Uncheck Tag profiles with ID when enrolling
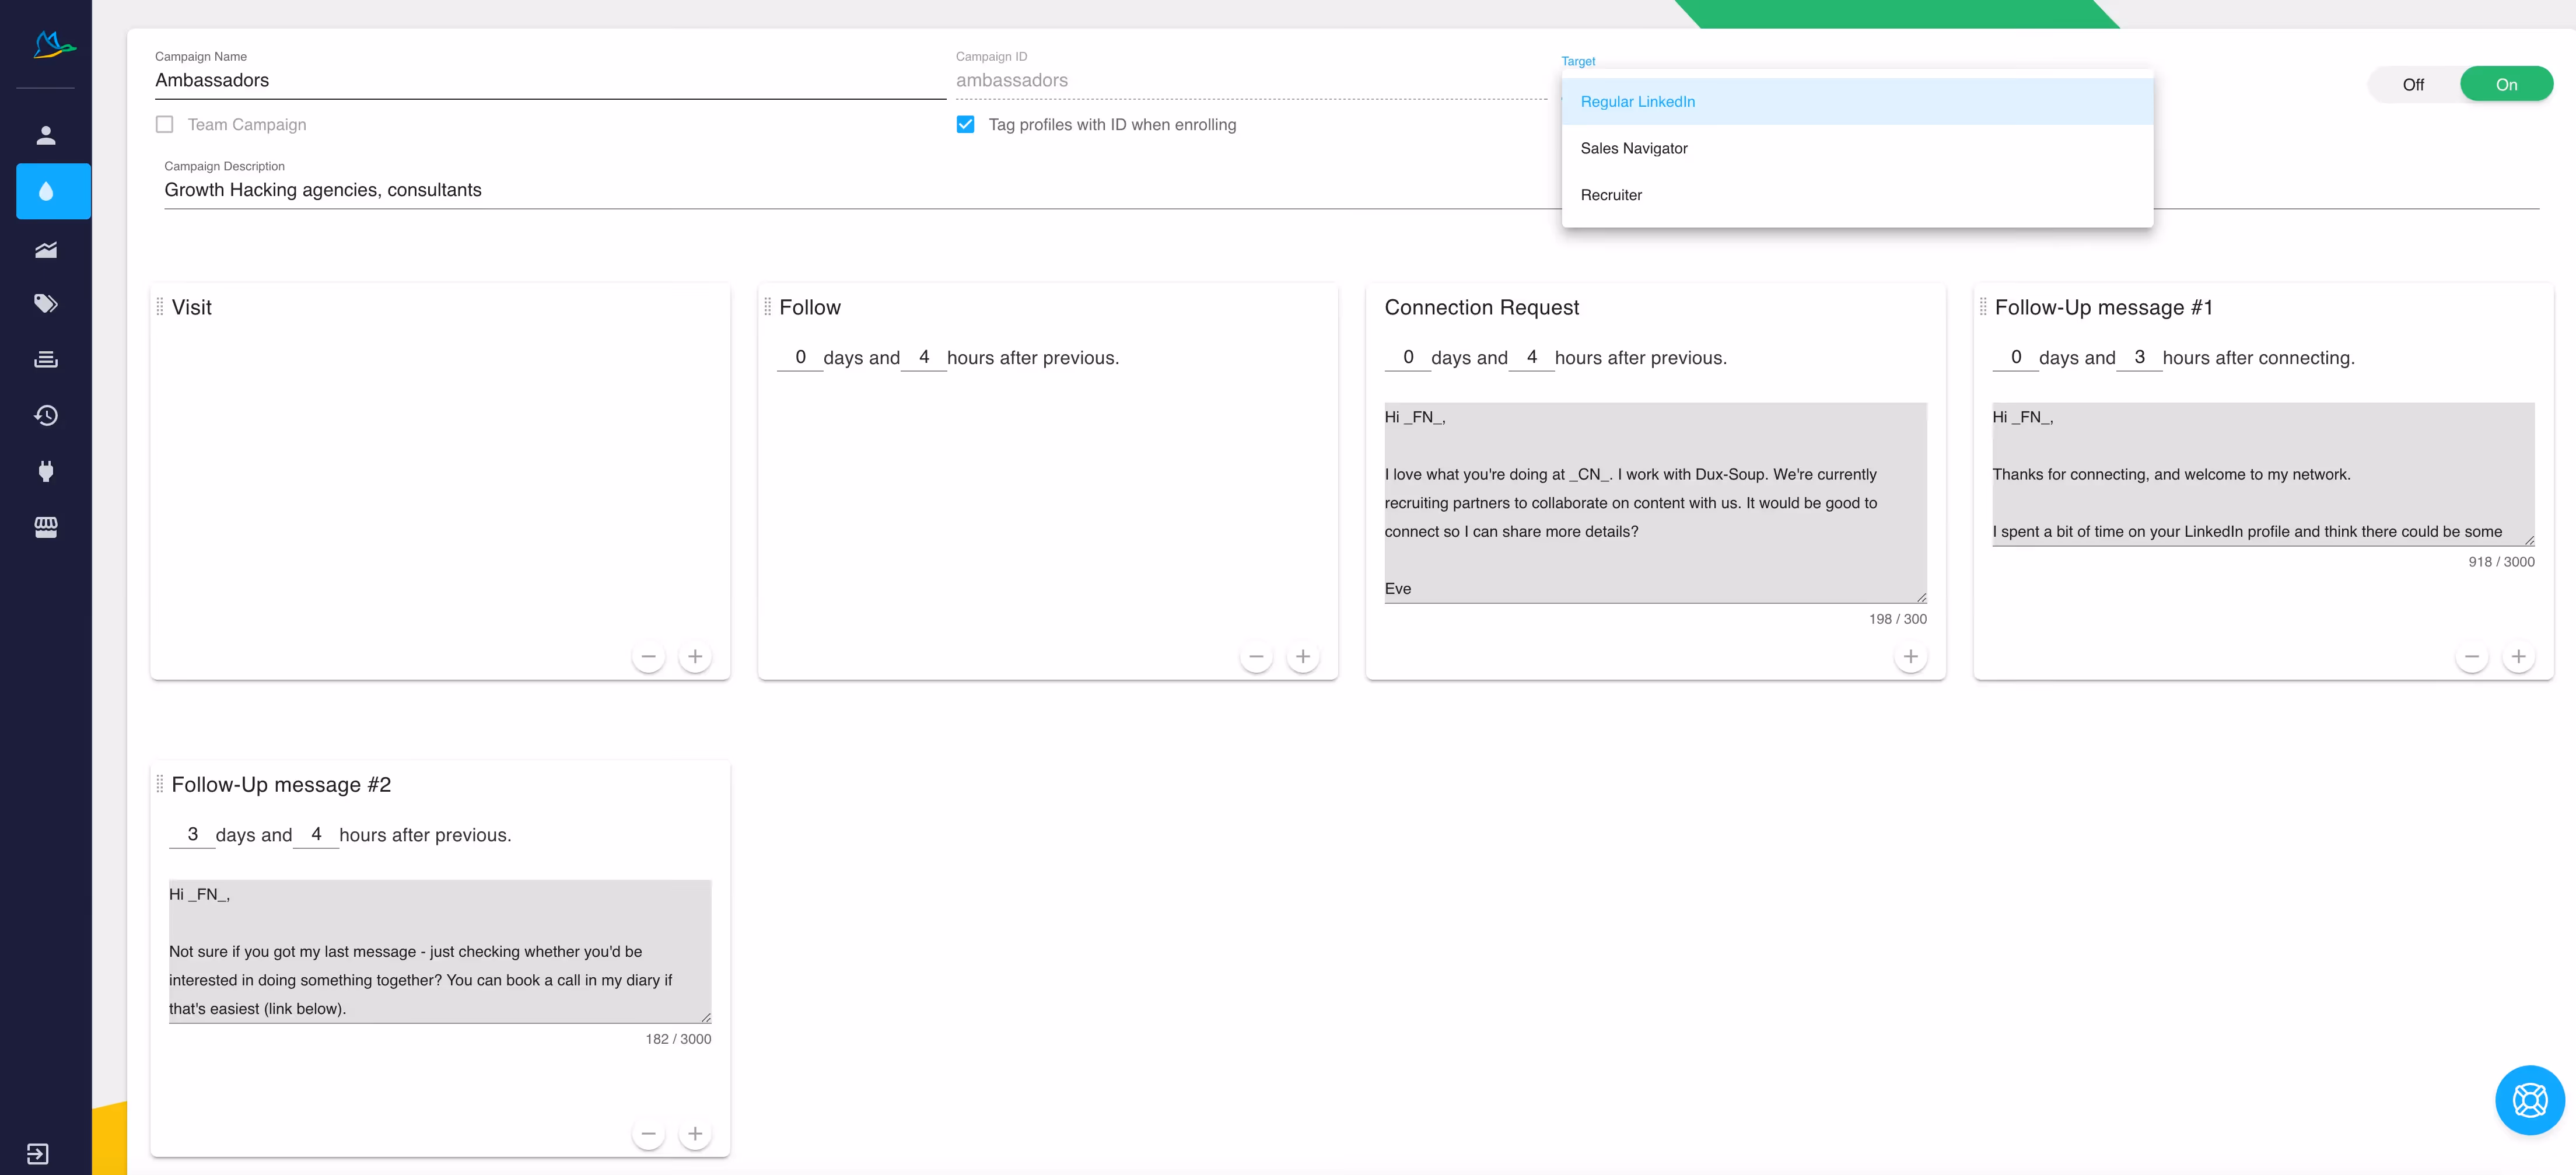This screenshot has width=2576, height=1175. tap(965, 125)
